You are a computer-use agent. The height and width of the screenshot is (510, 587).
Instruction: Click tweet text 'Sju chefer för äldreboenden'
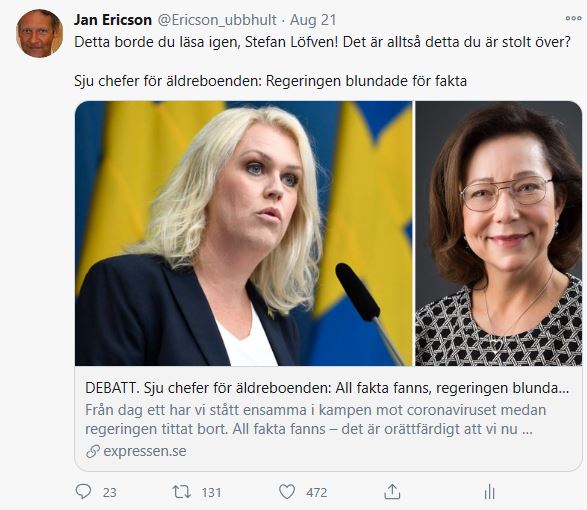(167, 81)
